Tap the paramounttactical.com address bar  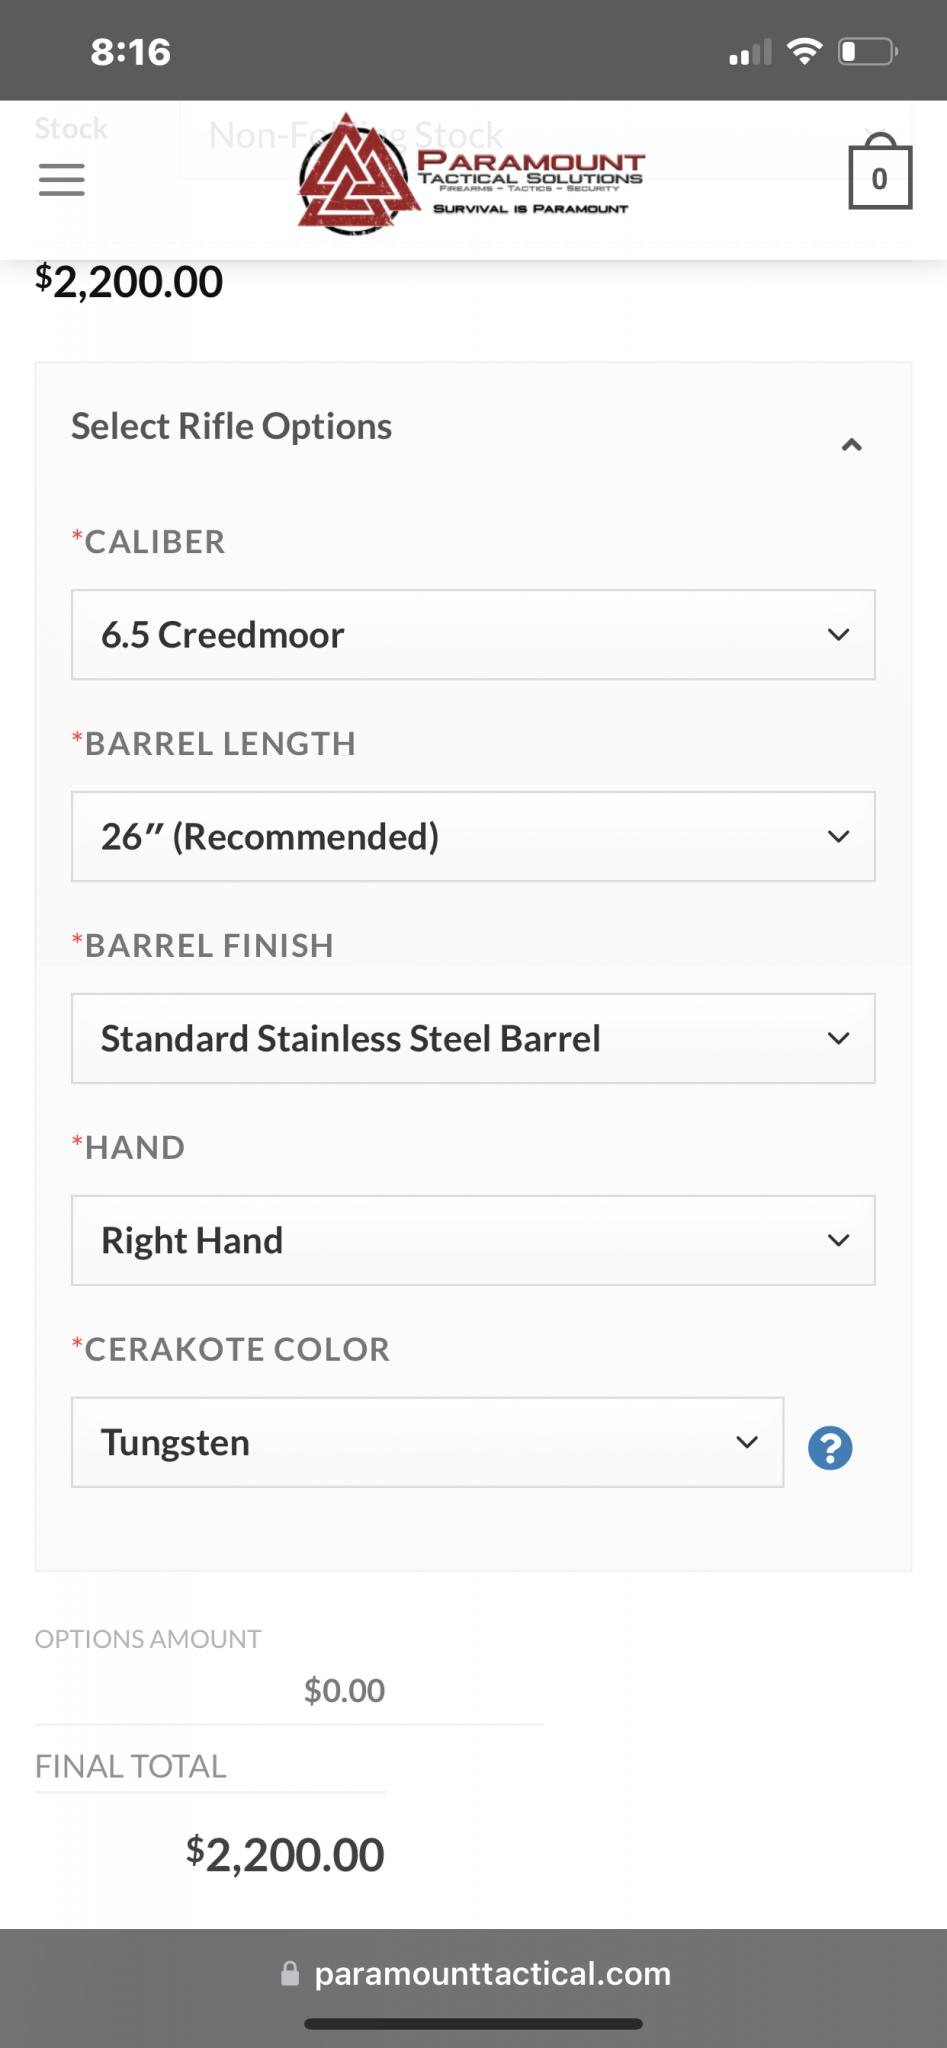tap(476, 1973)
